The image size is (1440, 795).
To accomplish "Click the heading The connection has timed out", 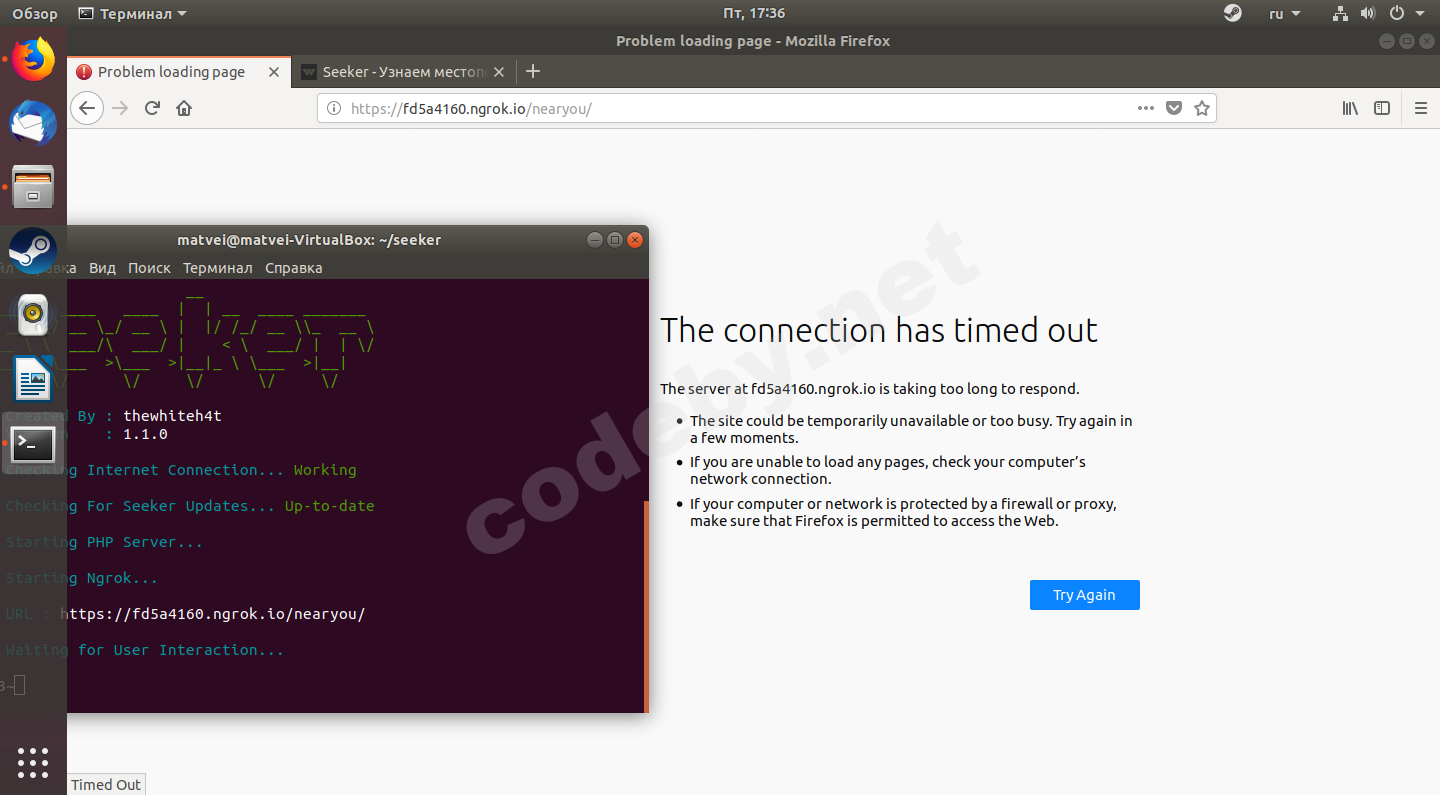I will click(879, 330).
